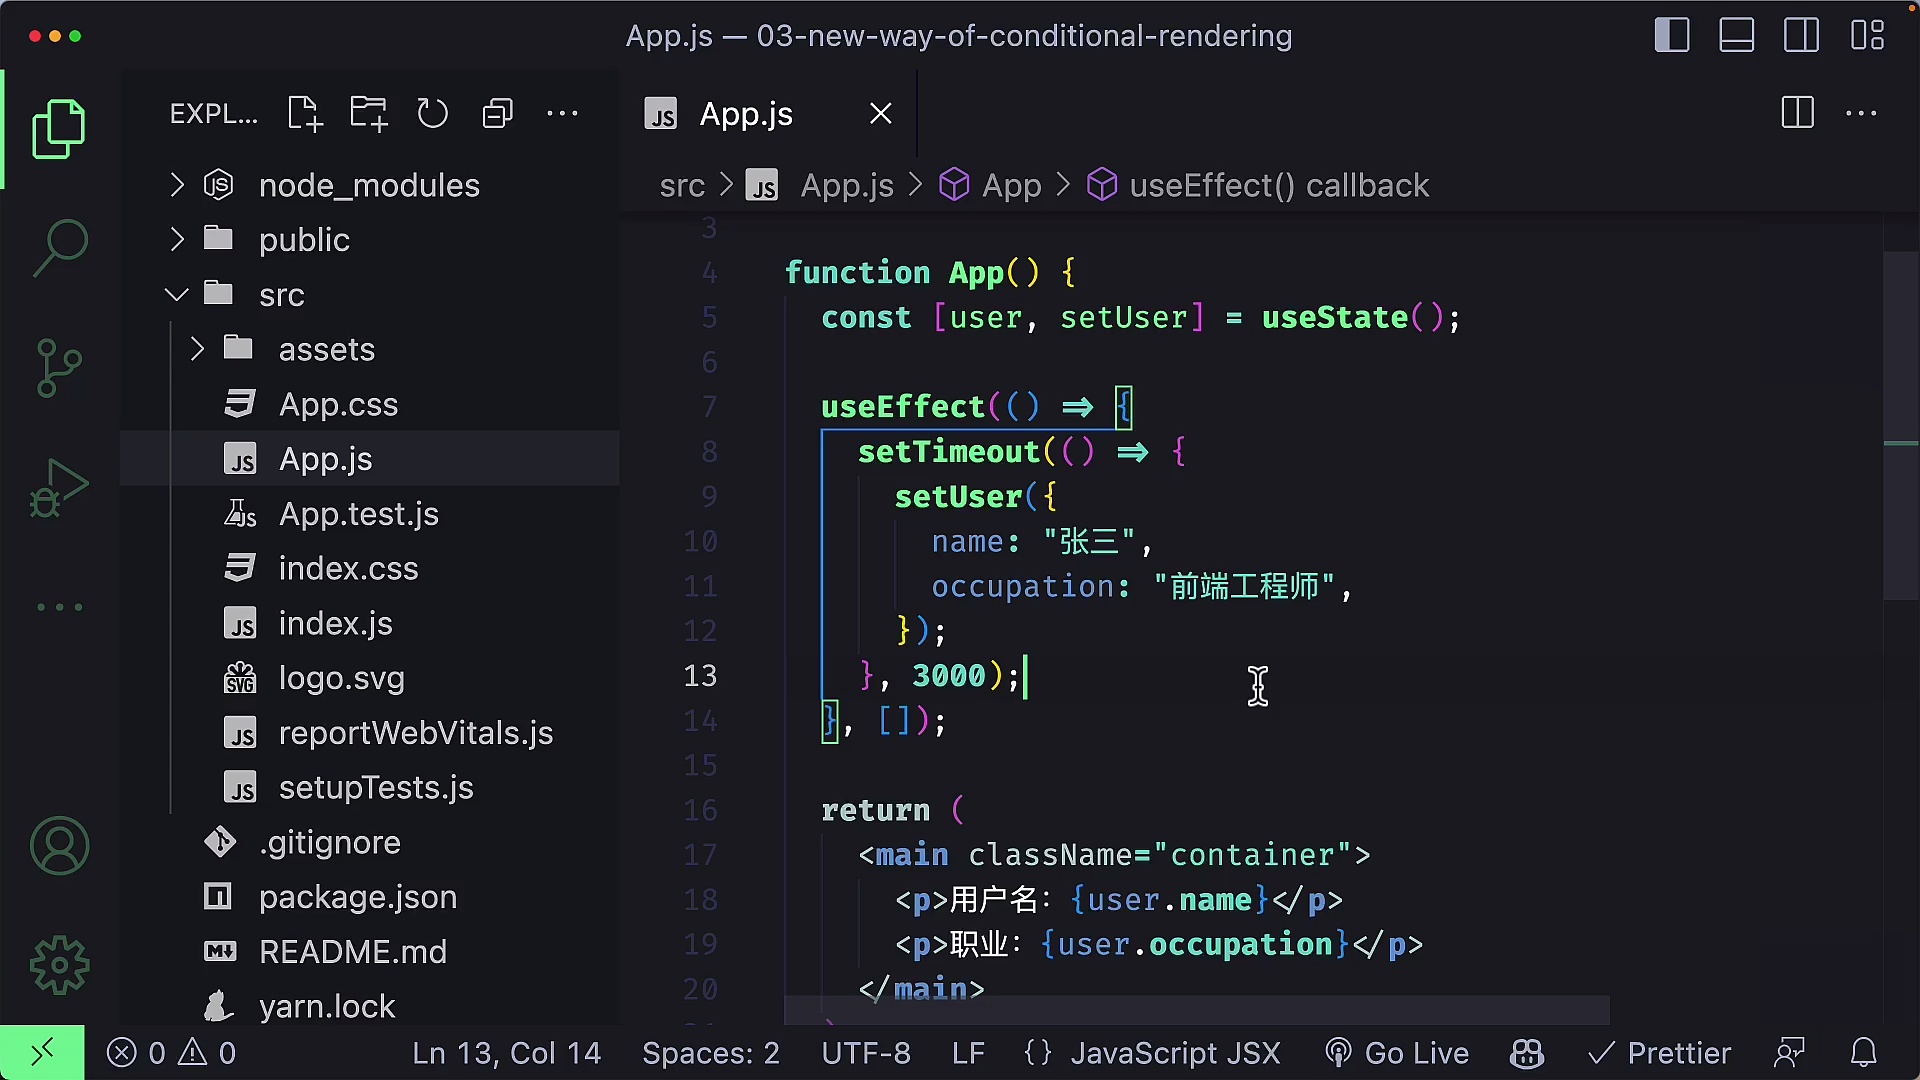
Task: Create a new folder in Explorer
Action: point(368,114)
